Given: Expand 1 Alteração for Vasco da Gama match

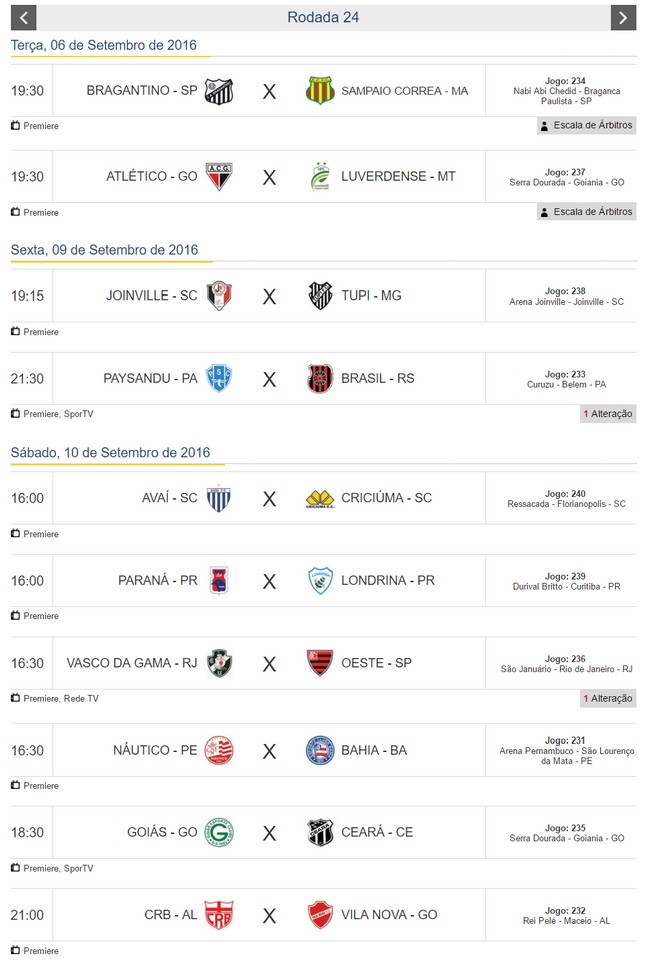Looking at the screenshot, I should tap(608, 698).
